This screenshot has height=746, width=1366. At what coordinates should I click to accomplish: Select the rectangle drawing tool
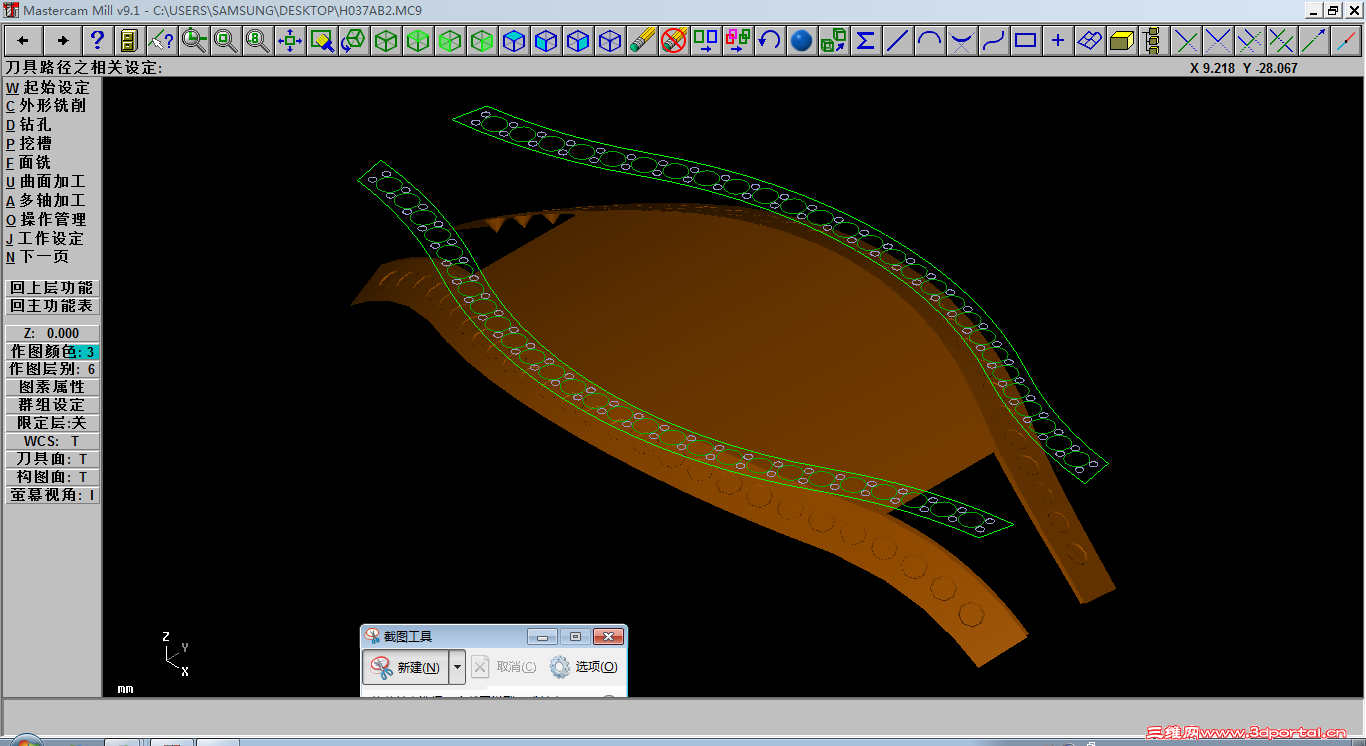click(1025, 41)
